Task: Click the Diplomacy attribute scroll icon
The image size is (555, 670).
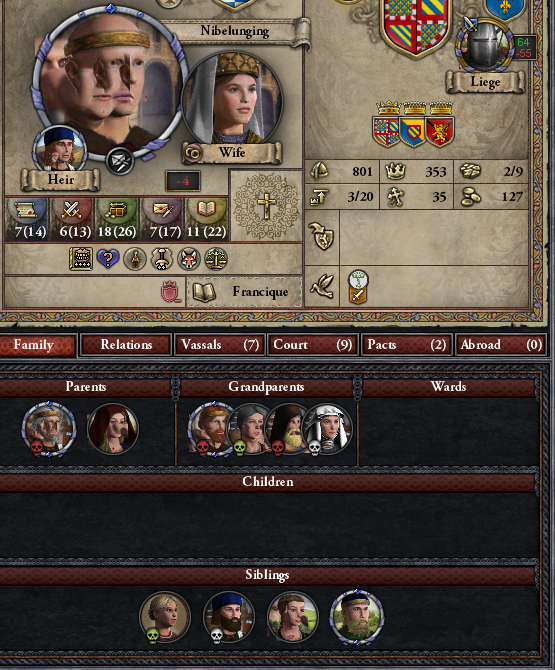Action: (x=26, y=210)
